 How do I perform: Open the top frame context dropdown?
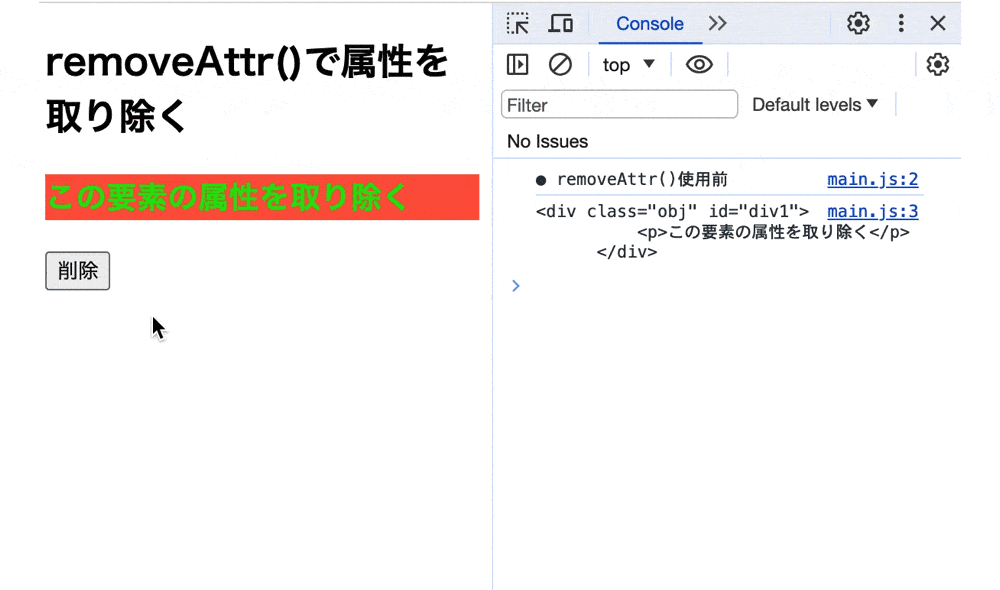click(x=627, y=64)
